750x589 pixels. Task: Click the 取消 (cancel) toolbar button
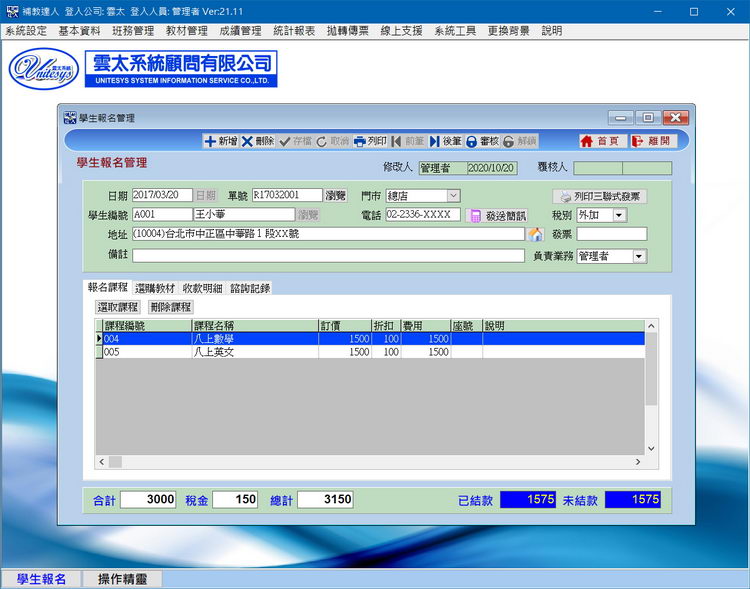click(333, 141)
